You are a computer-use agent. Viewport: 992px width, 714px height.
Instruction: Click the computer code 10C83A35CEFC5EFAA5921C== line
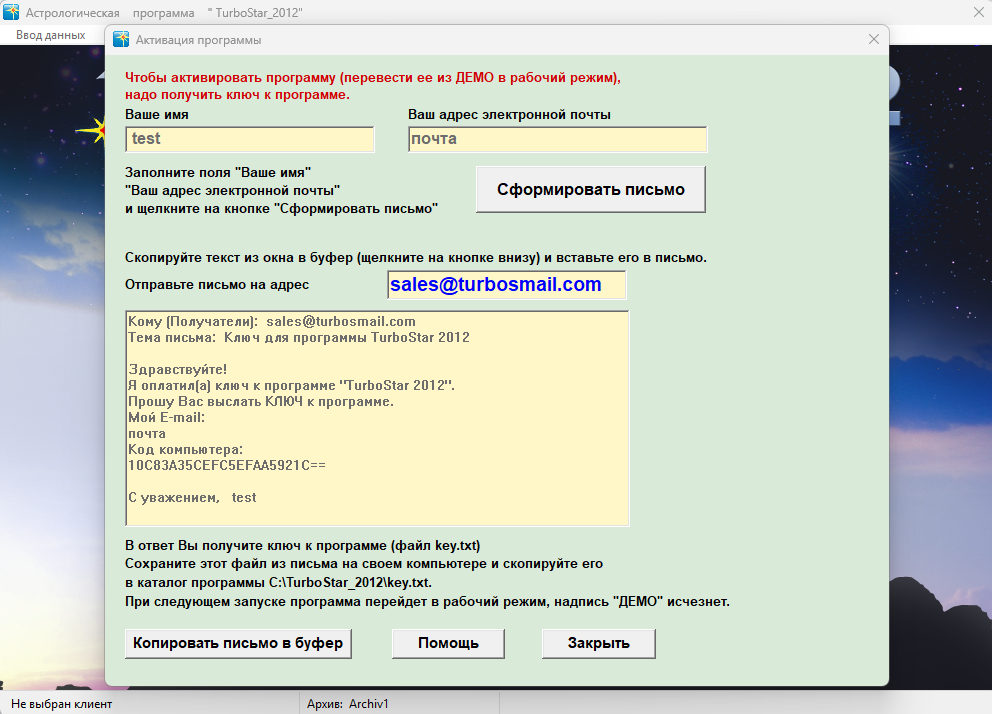coord(227,465)
